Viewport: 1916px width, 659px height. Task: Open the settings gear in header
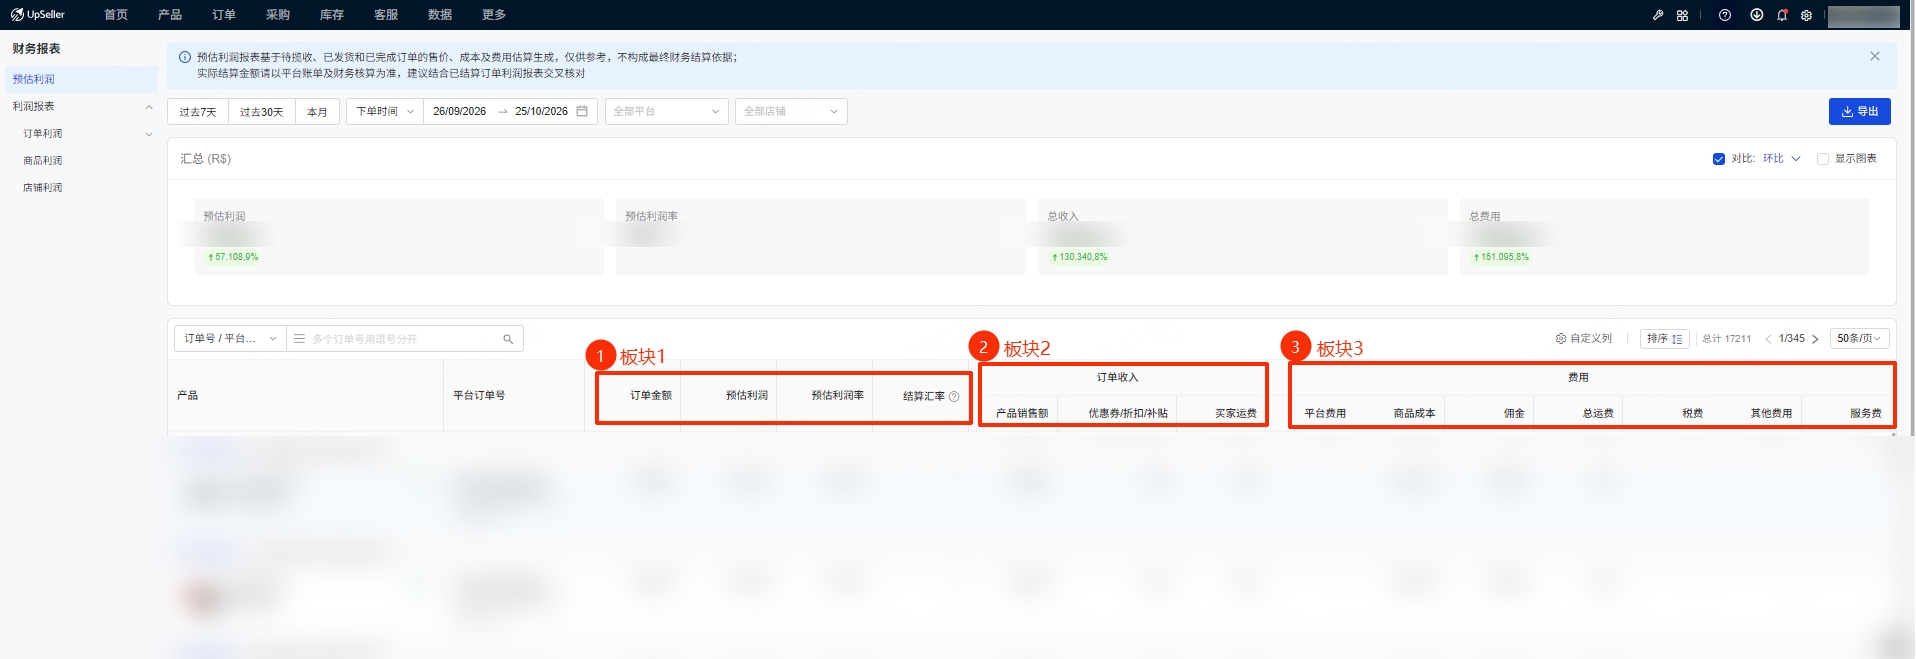coord(1806,15)
